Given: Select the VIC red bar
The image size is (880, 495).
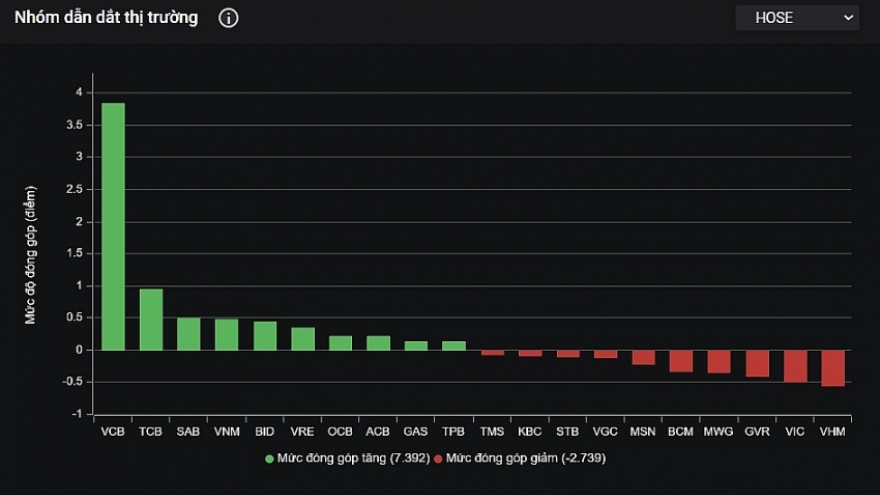Looking at the screenshot, I should click(795, 366).
